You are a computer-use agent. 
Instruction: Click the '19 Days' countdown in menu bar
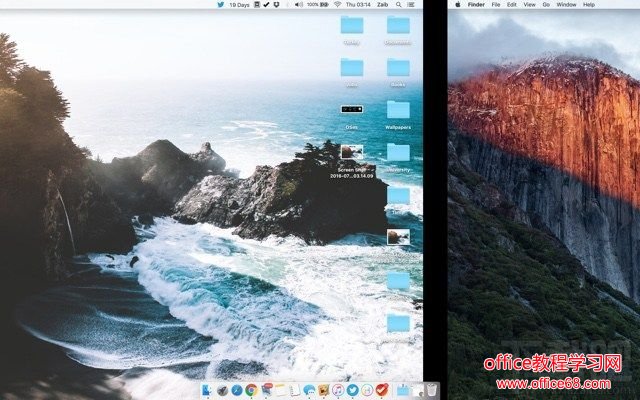pyautogui.click(x=239, y=4)
